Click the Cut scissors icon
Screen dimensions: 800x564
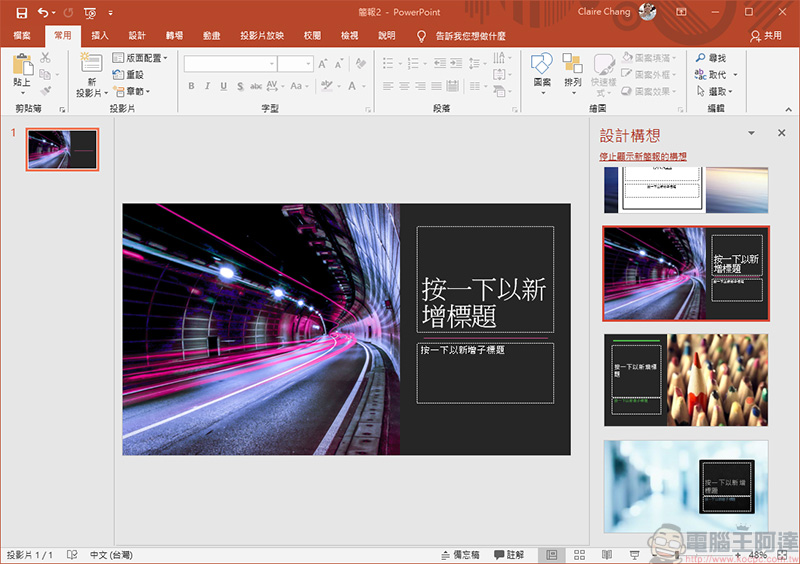pos(45,58)
